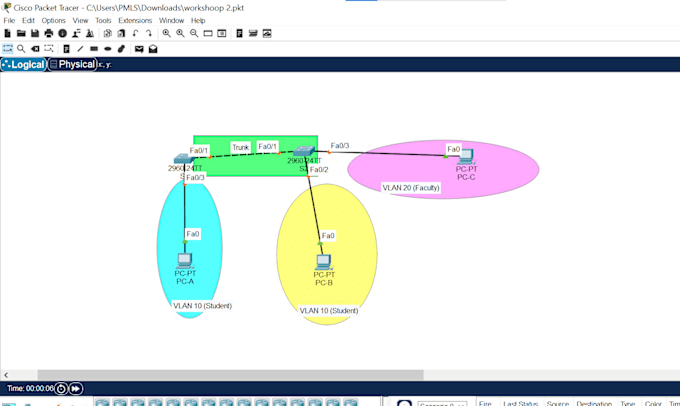Select the PC-A computer
Screen dimensions: 680x406
185,260
